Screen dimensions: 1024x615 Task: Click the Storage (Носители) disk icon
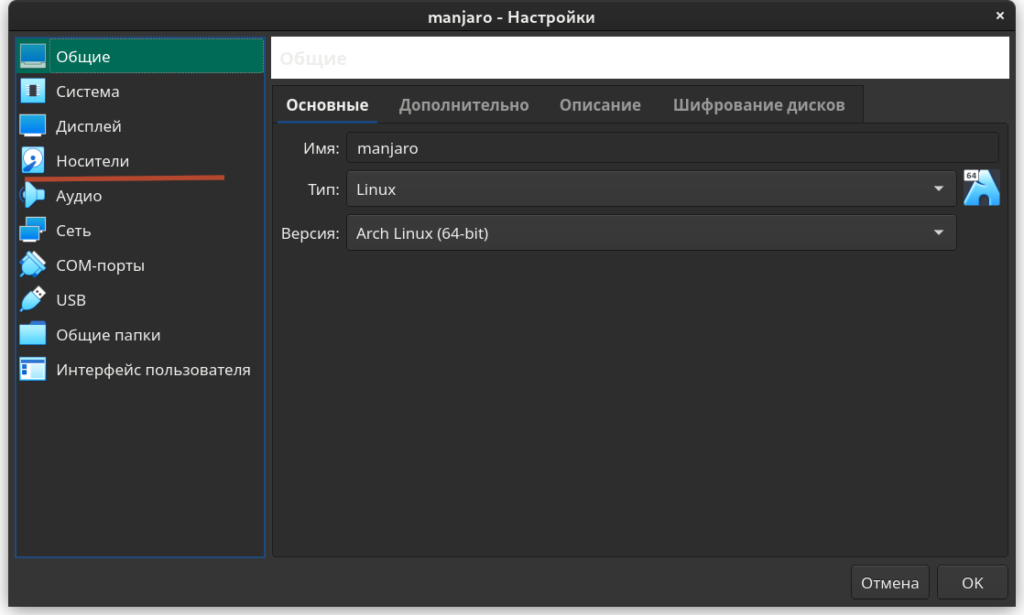(33, 160)
